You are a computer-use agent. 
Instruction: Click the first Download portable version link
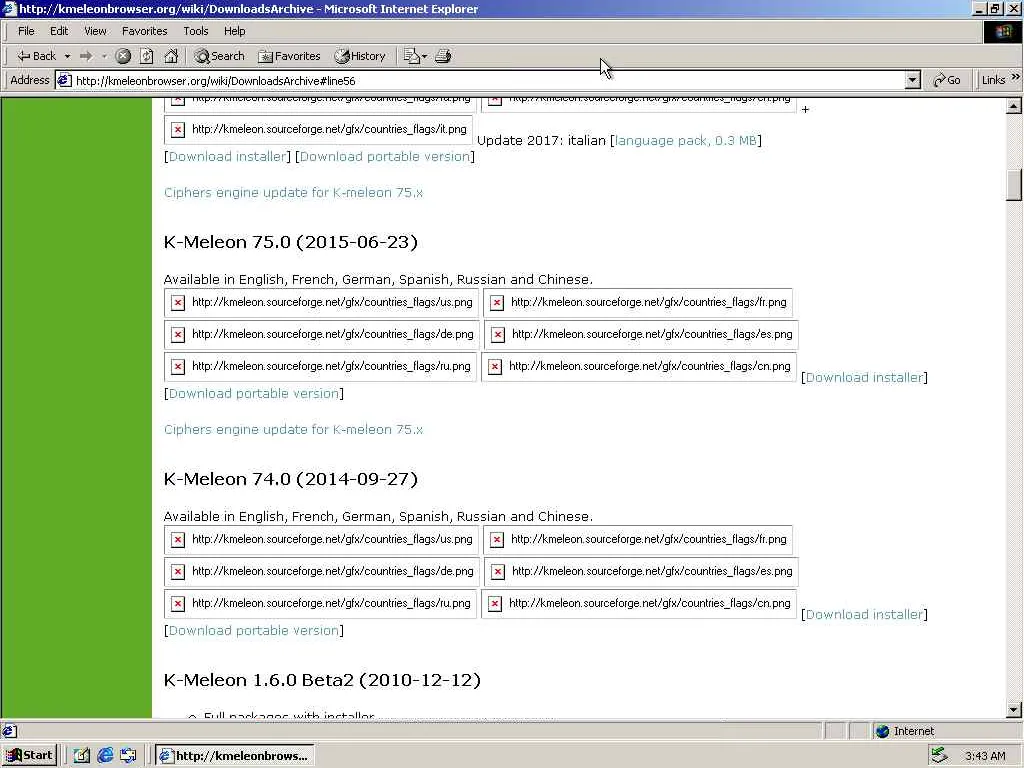(385, 157)
